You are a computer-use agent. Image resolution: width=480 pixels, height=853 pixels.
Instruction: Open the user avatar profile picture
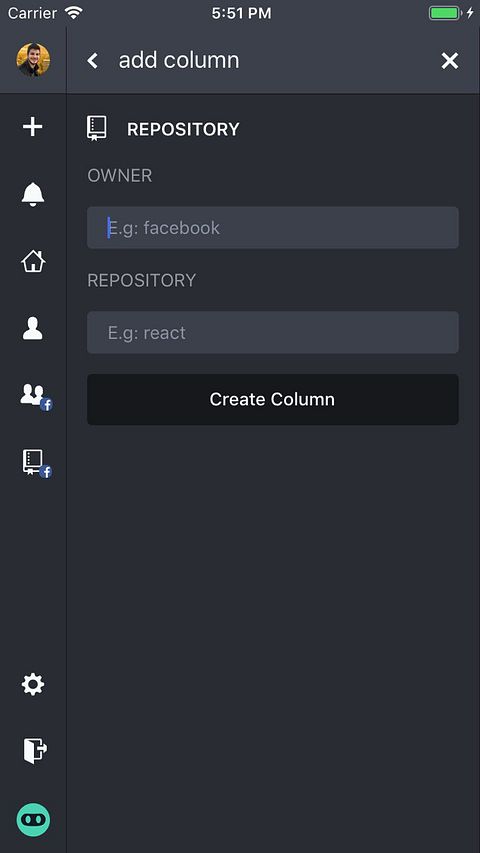pyautogui.click(x=33, y=60)
